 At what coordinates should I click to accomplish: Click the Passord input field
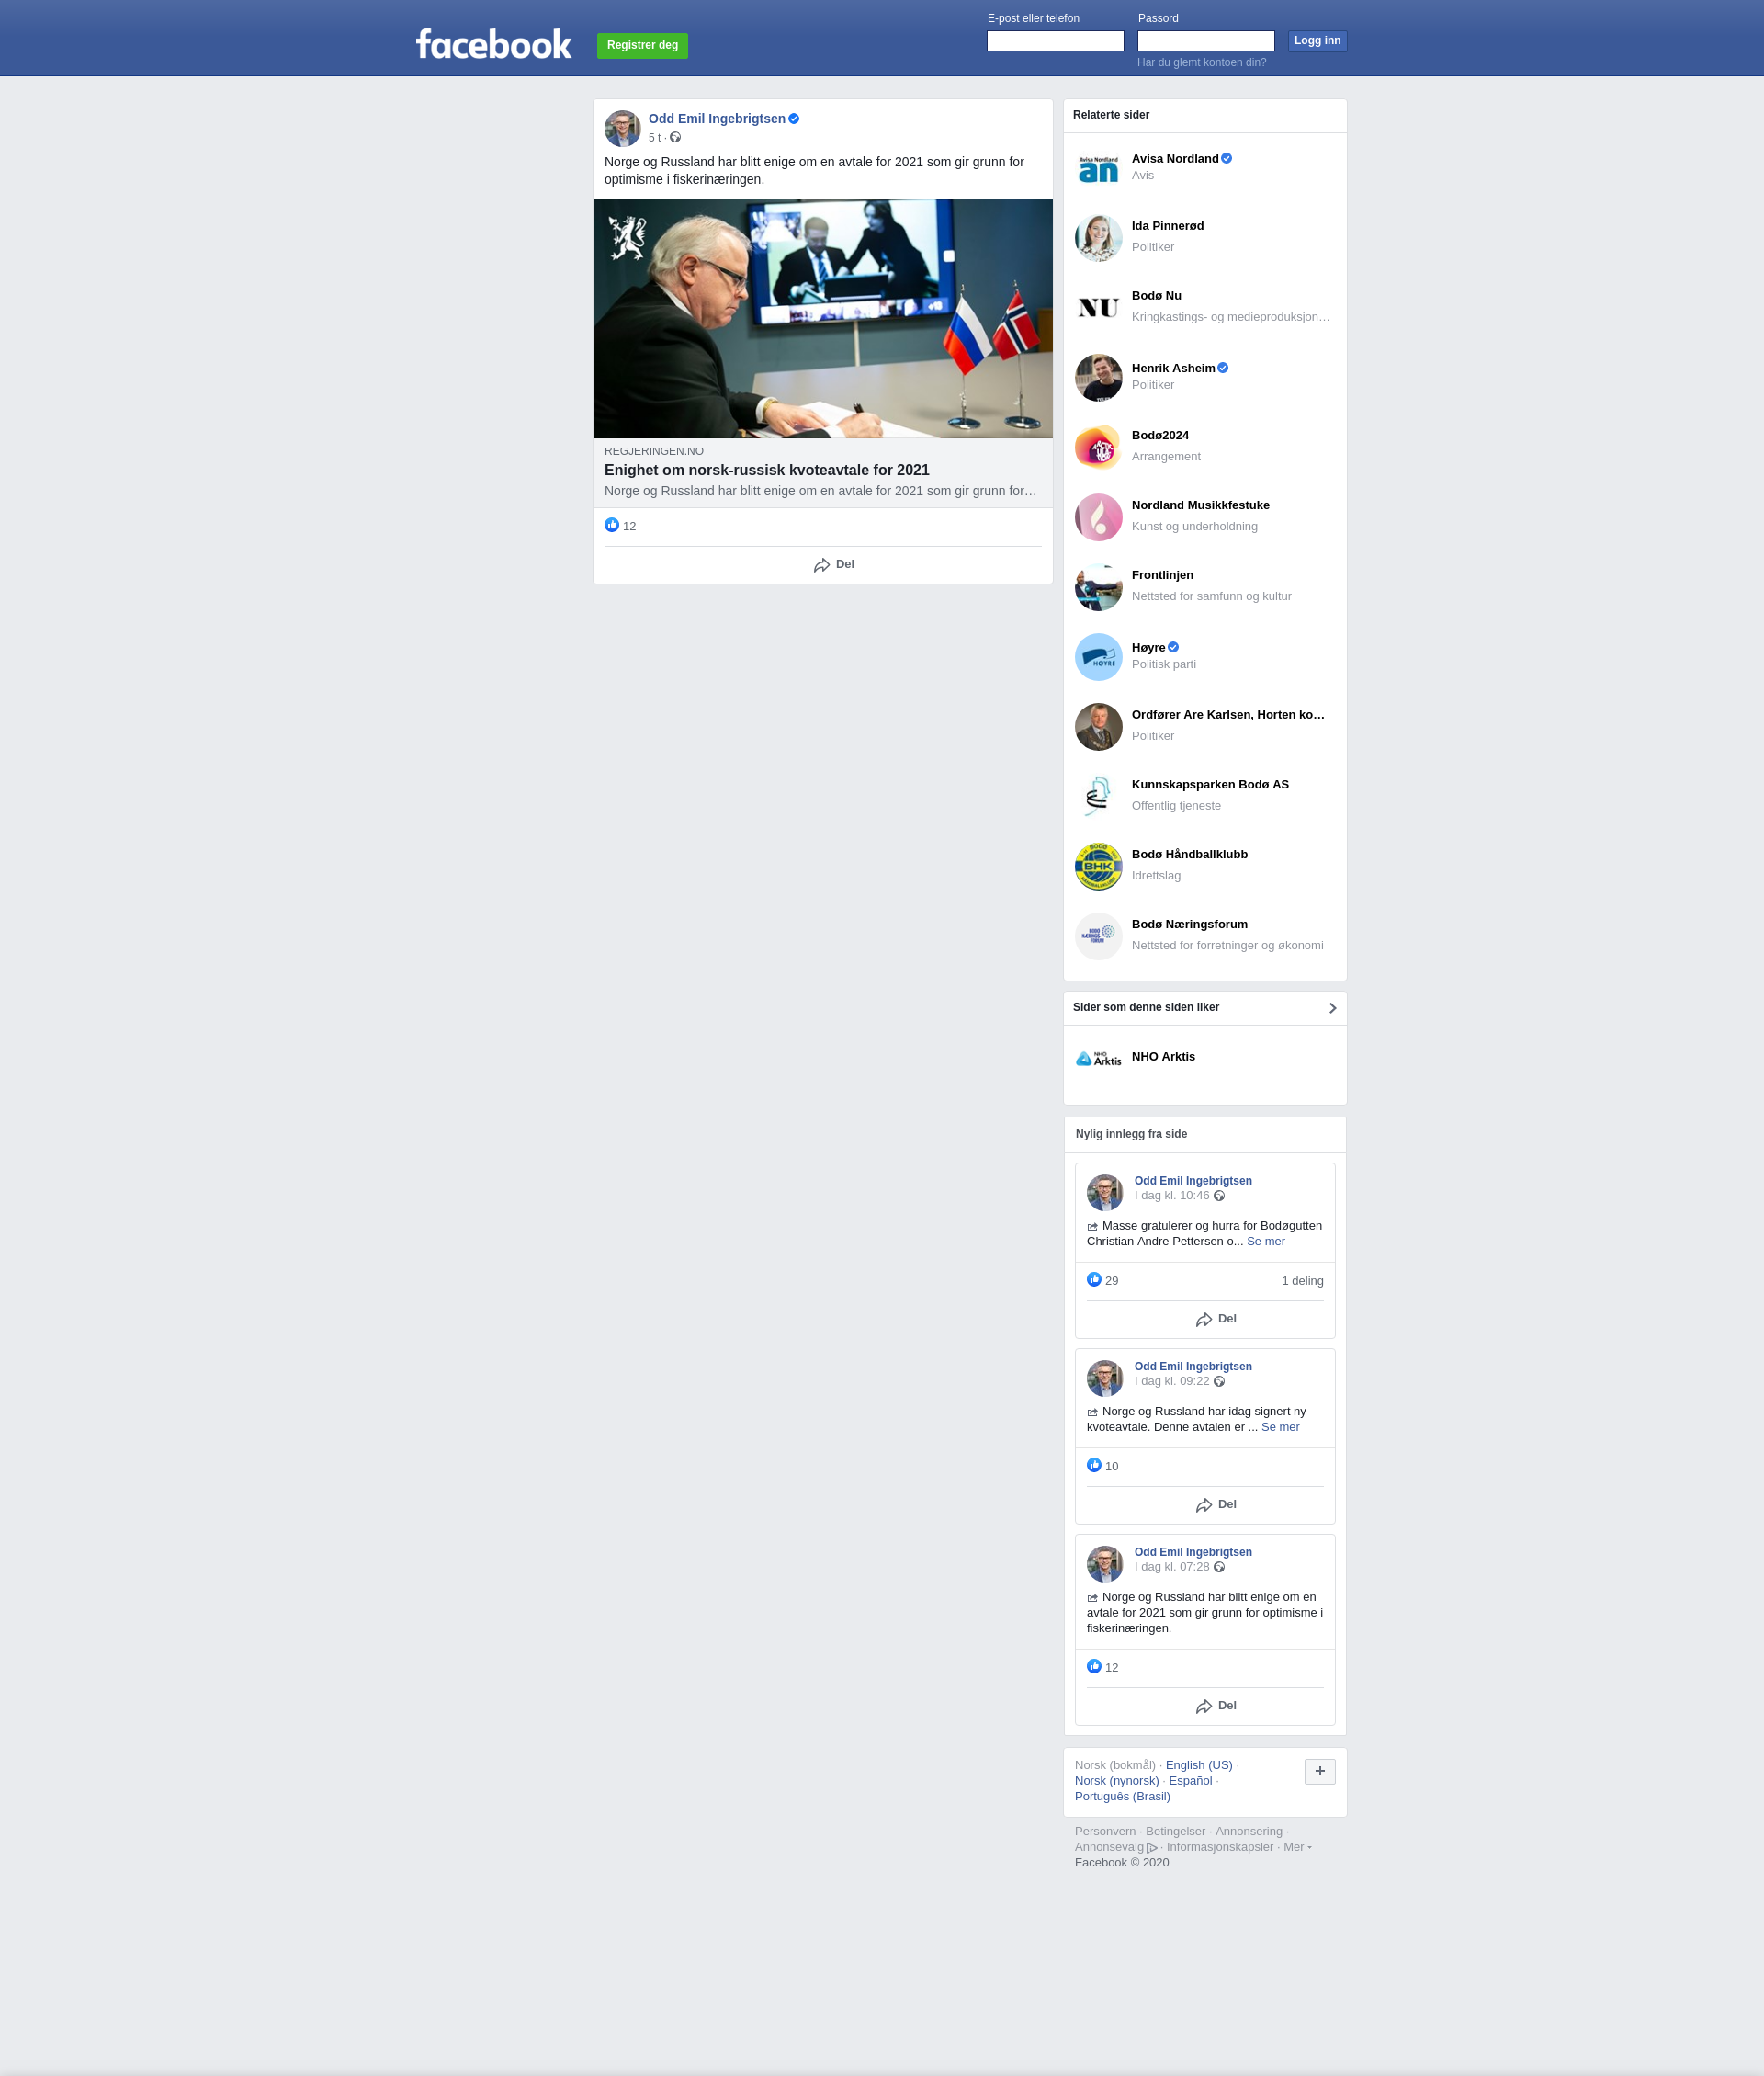coord(1205,41)
